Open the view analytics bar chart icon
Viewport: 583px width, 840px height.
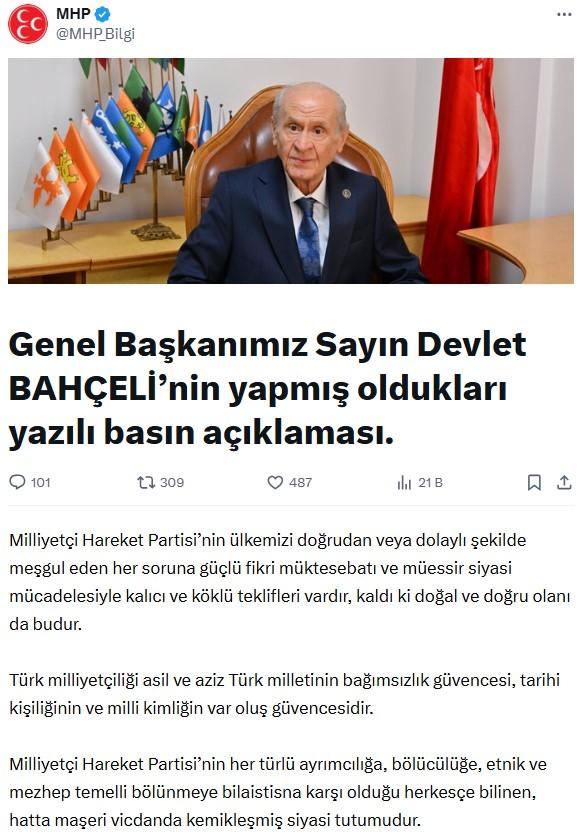tap(405, 483)
